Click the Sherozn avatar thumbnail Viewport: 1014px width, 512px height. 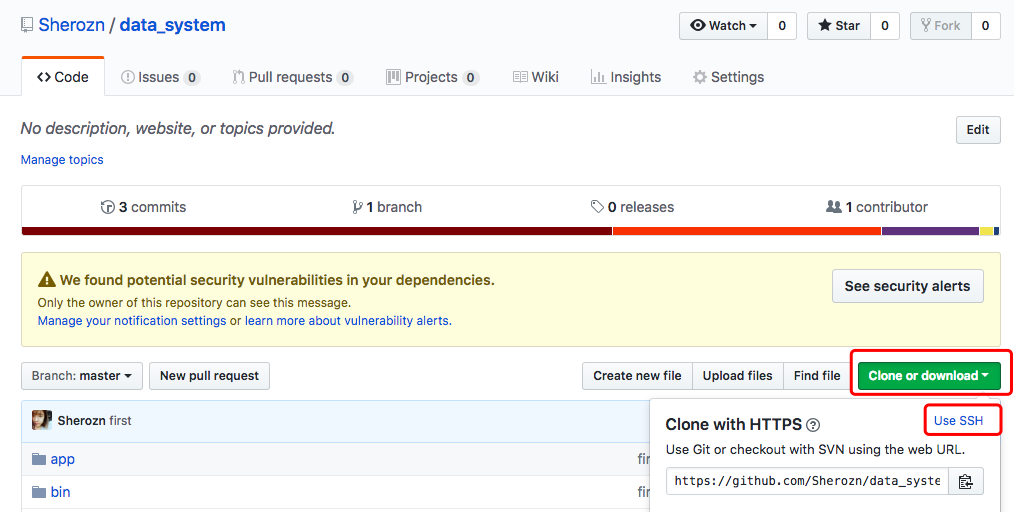pyautogui.click(x=42, y=420)
